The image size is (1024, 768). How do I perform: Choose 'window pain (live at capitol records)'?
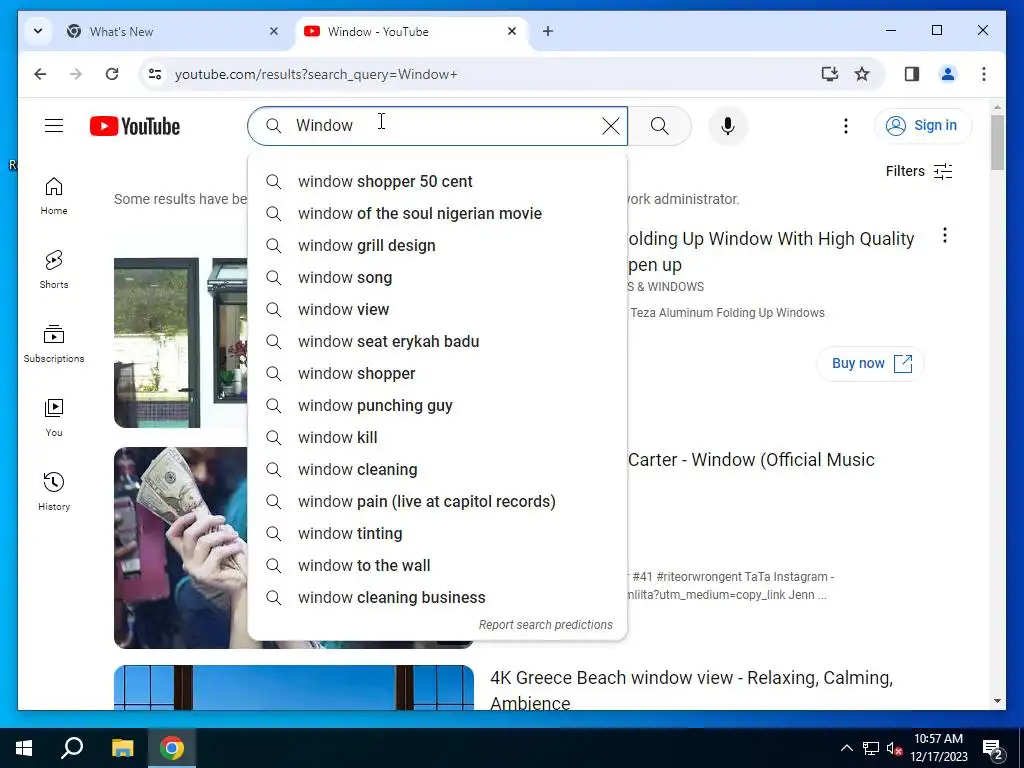pos(438,502)
